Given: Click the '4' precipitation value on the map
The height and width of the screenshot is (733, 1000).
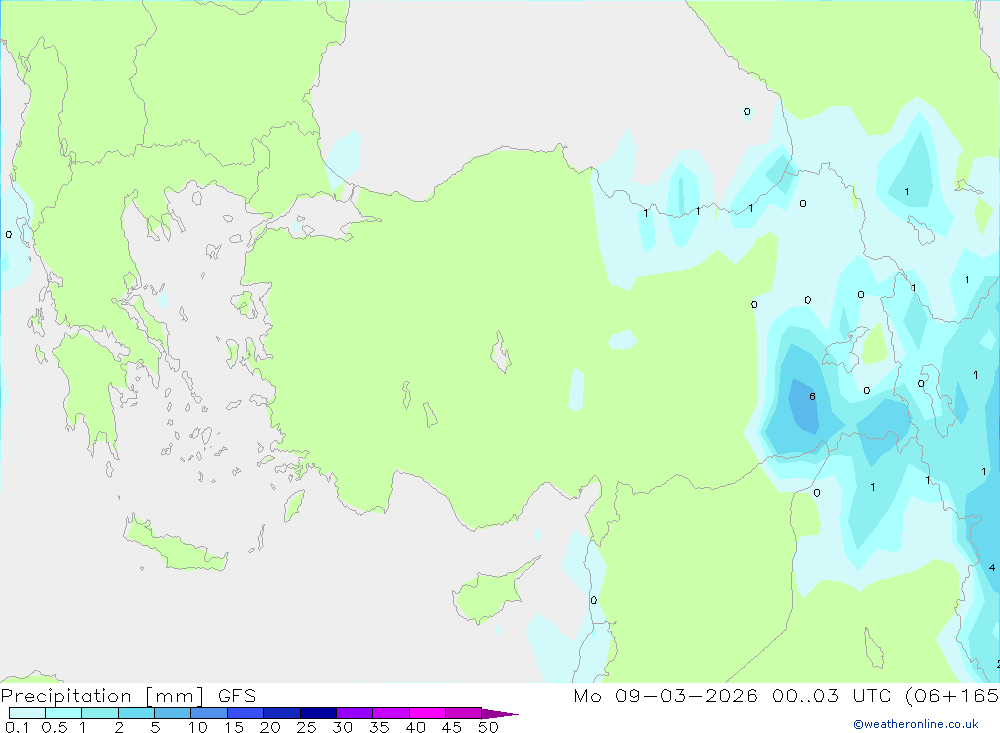Looking at the screenshot, I should [992, 567].
